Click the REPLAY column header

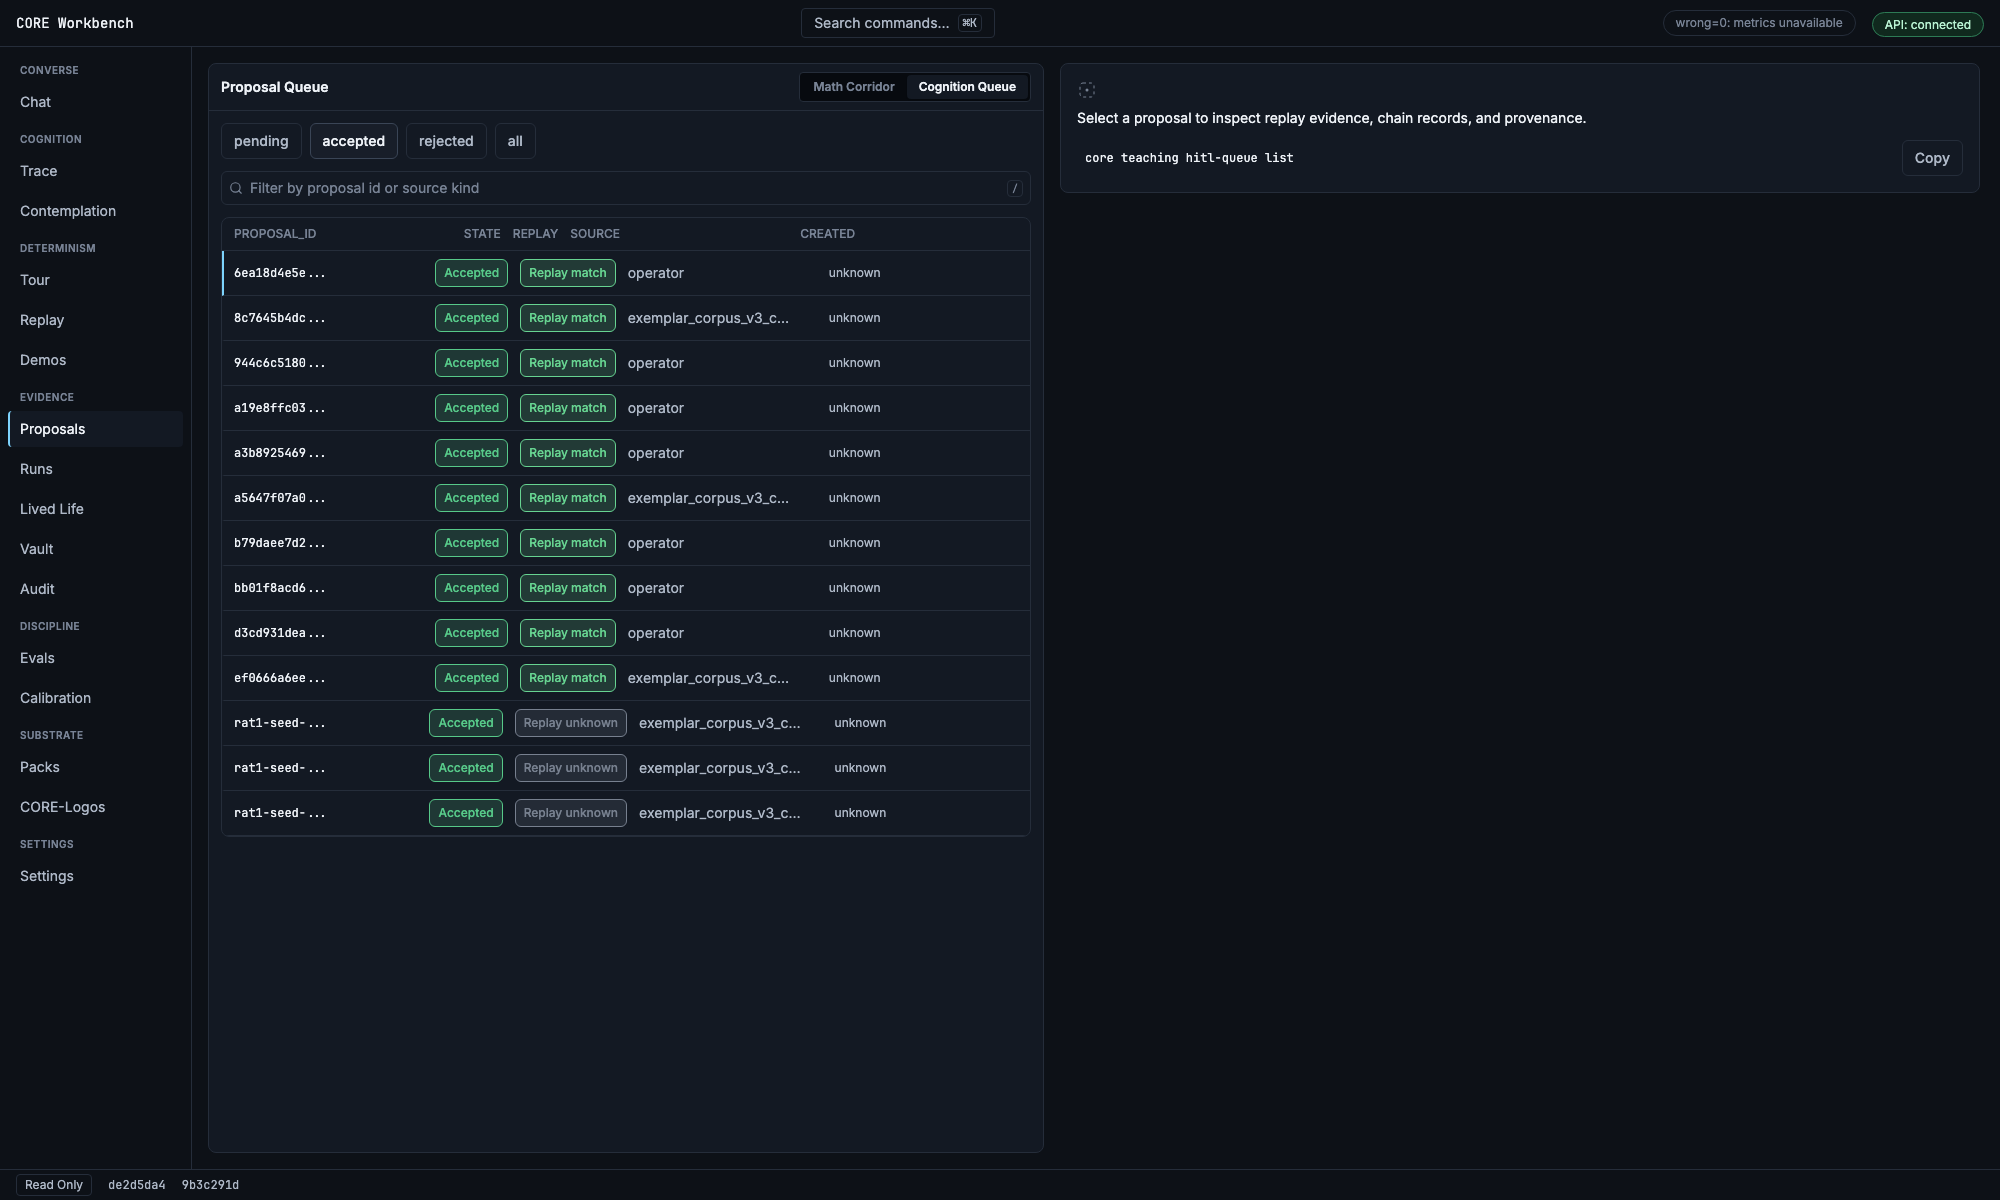(x=535, y=234)
